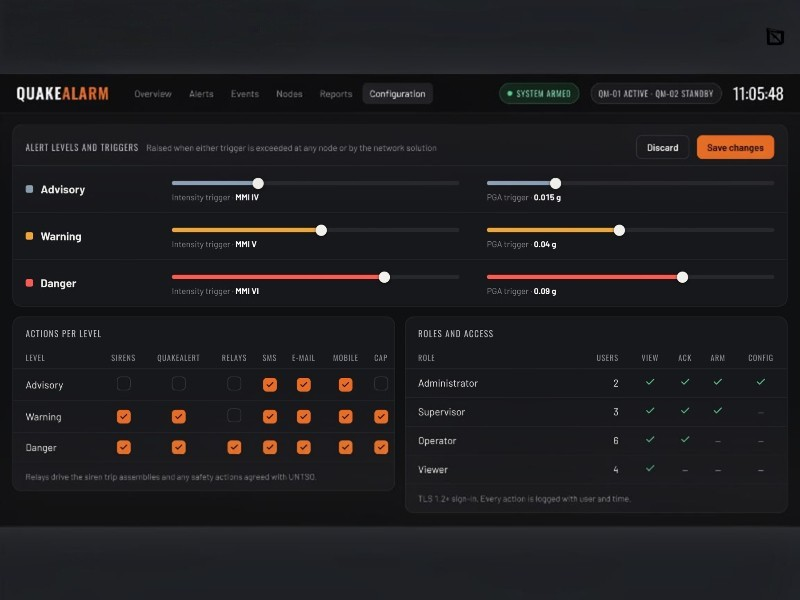Image resolution: width=800 pixels, height=600 pixels.
Task: Enable Relays for Advisory level
Action: 234,384
